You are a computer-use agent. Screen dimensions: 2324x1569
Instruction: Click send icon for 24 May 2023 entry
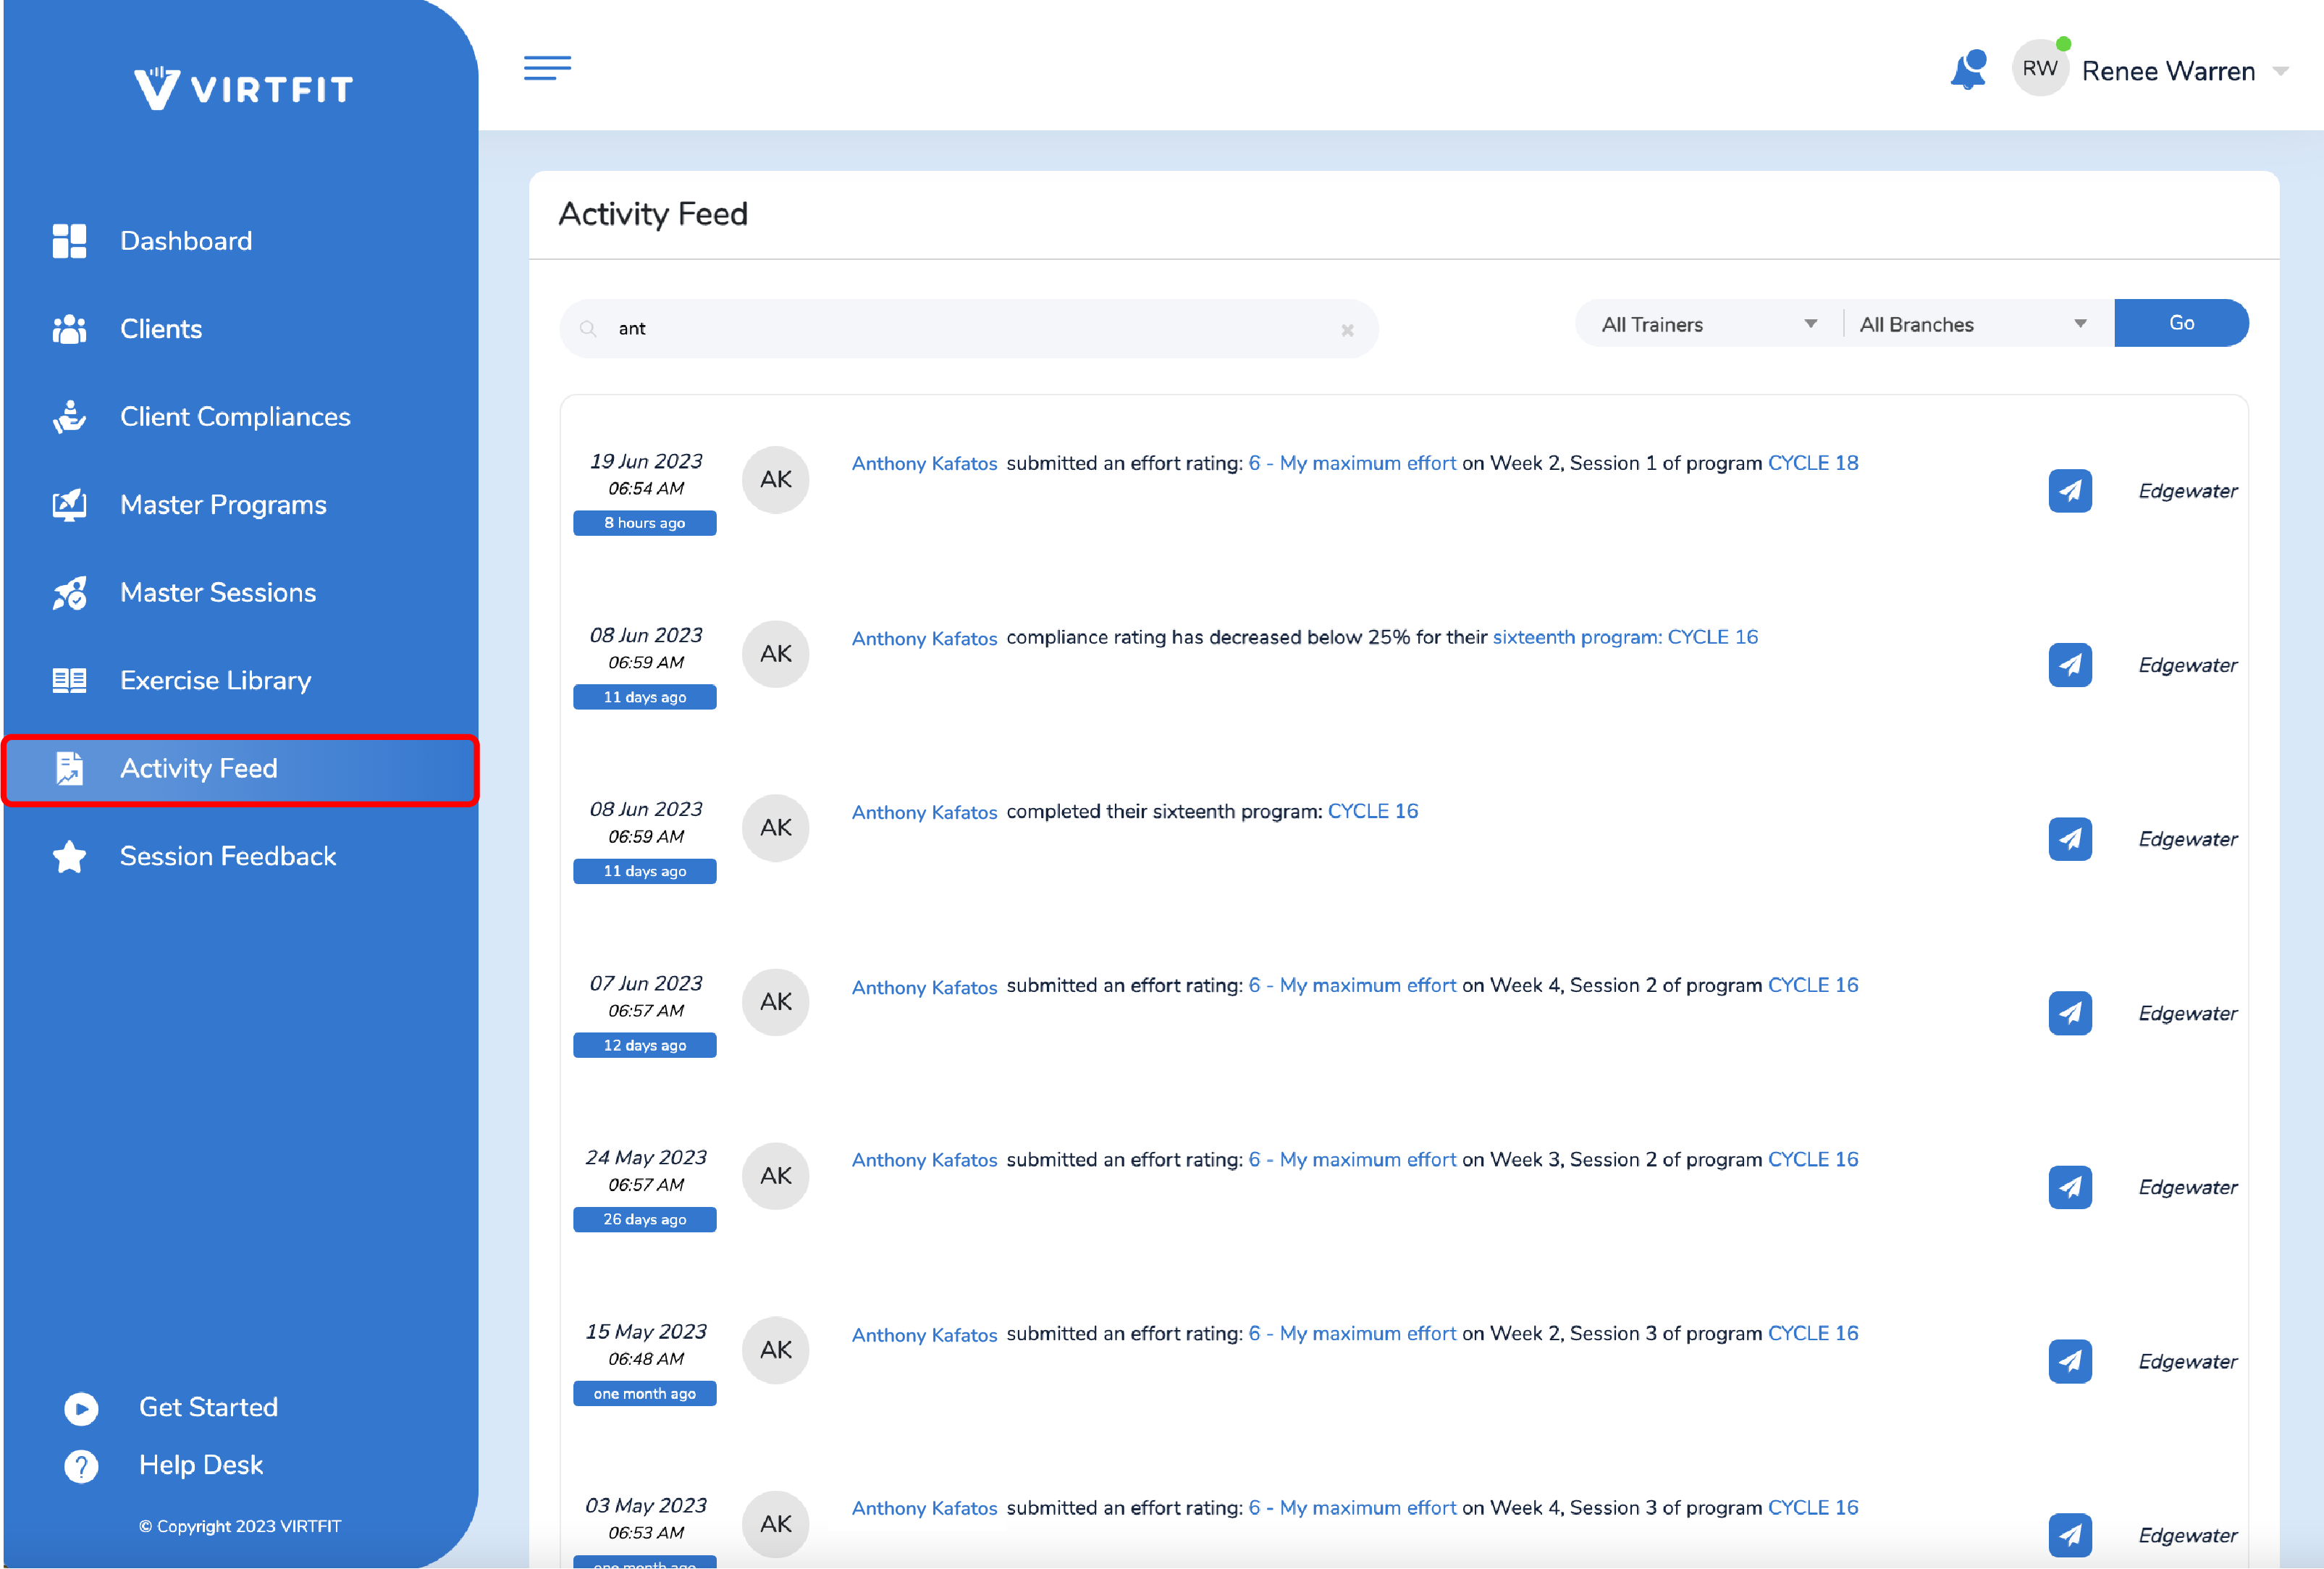click(x=2070, y=1187)
